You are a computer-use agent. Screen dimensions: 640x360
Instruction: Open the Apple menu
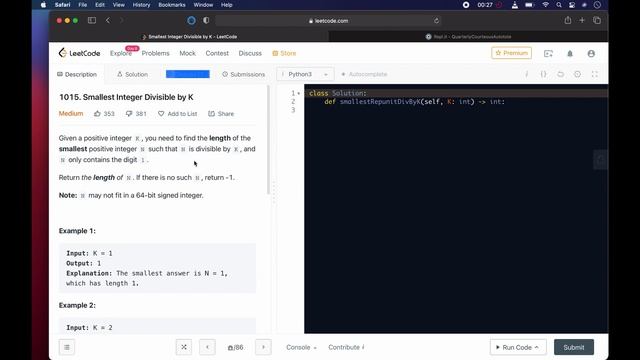click(43, 5)
